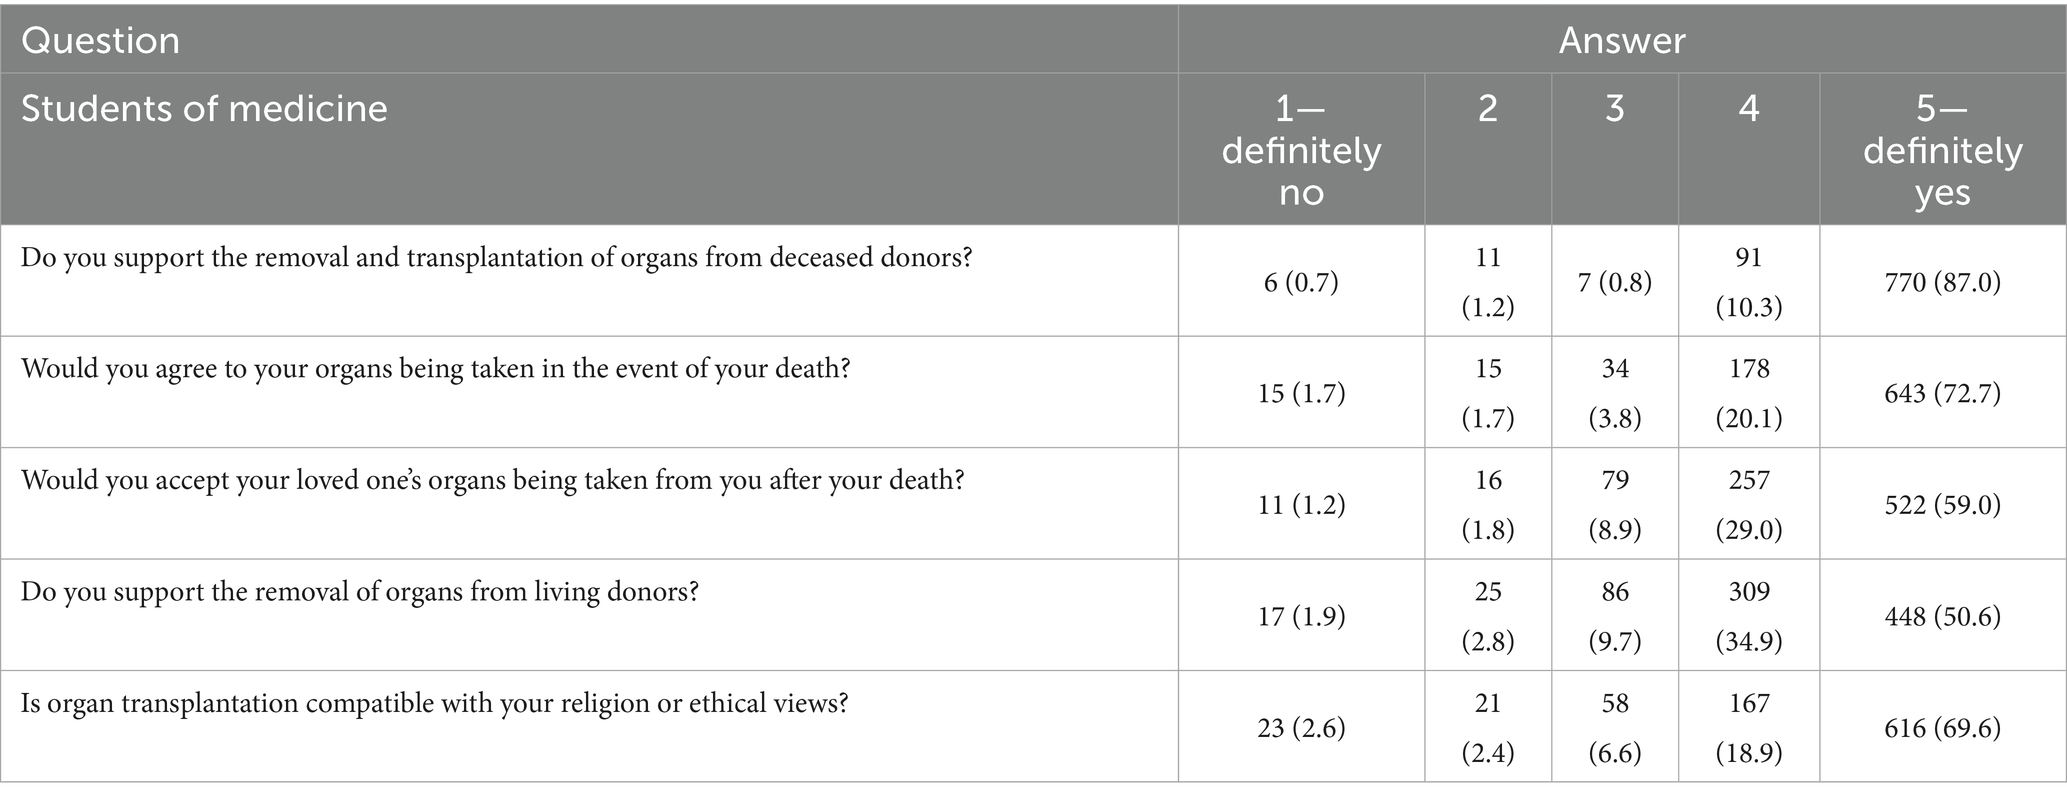This screenshot has height=800, width=2067.
Task: Select the '23 (2.6)' cell
Action: (1301, 728)
